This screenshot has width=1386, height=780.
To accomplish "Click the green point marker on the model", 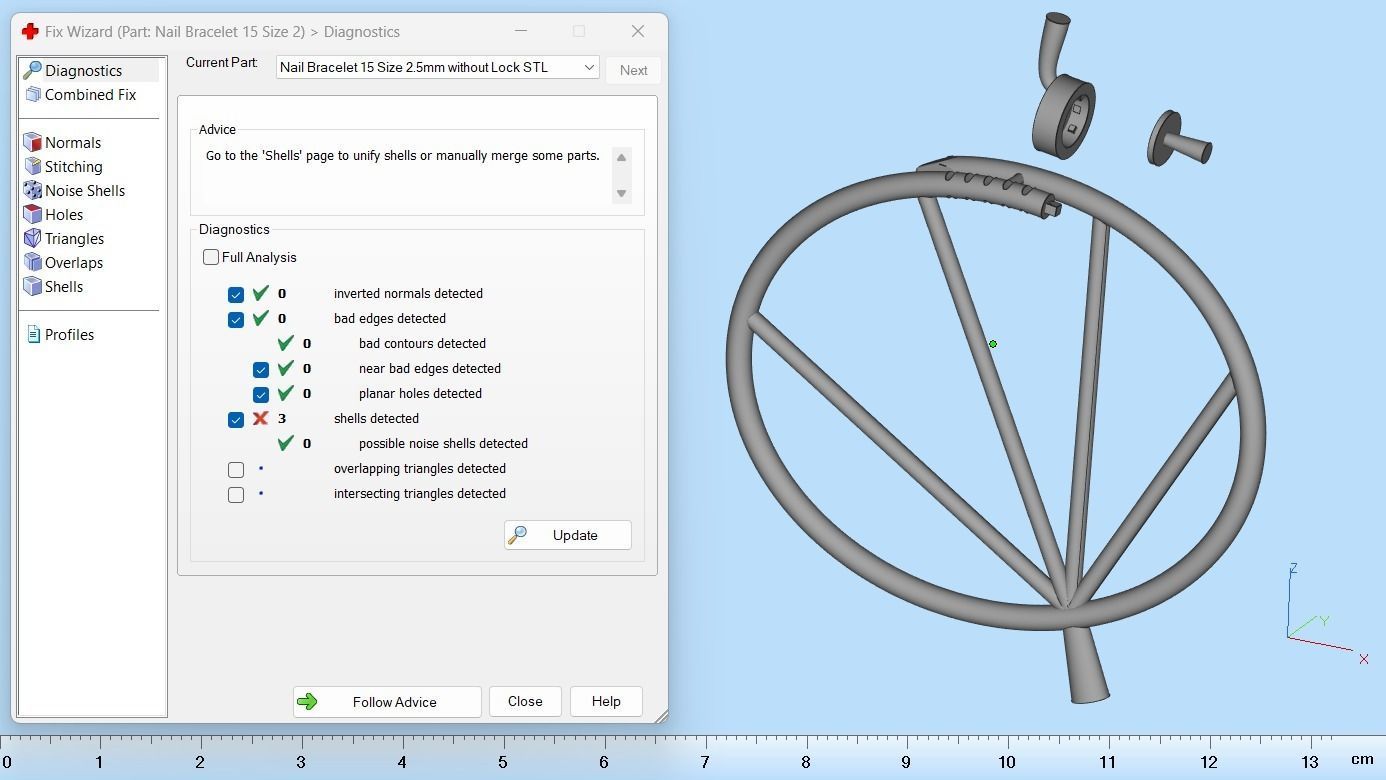I will (x=993, y=344).
